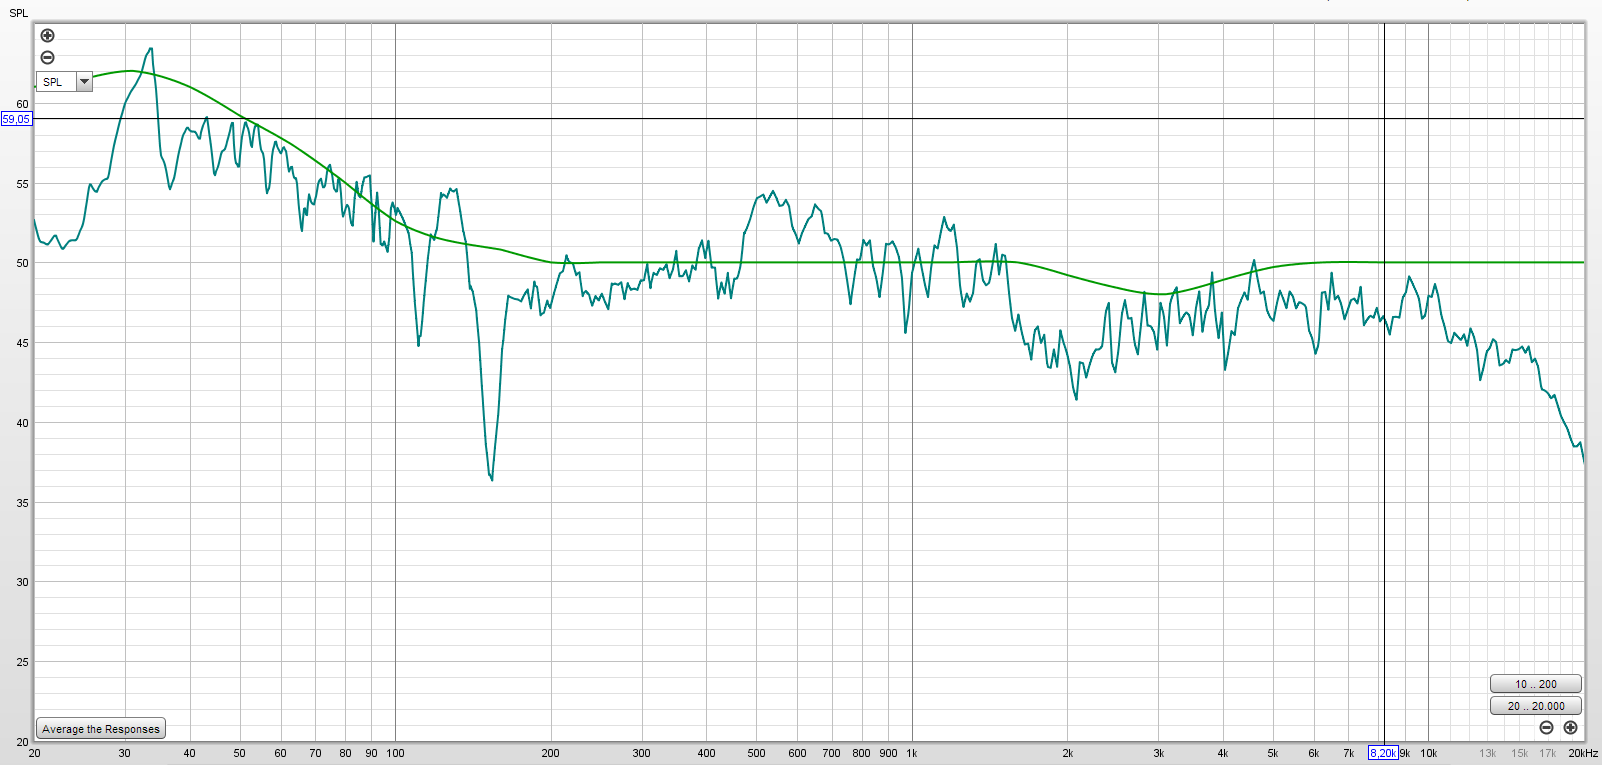Click the 55 level label on SPL axis
Image resolution: width=1602 pixels, height=765 pixels.
click(22, 184)
